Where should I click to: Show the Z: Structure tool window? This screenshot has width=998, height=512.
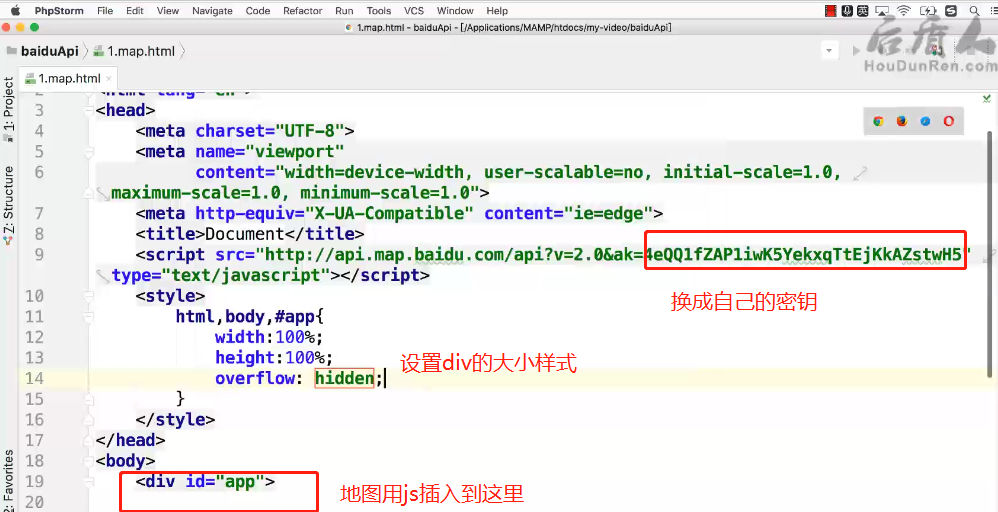pos(8,205)
